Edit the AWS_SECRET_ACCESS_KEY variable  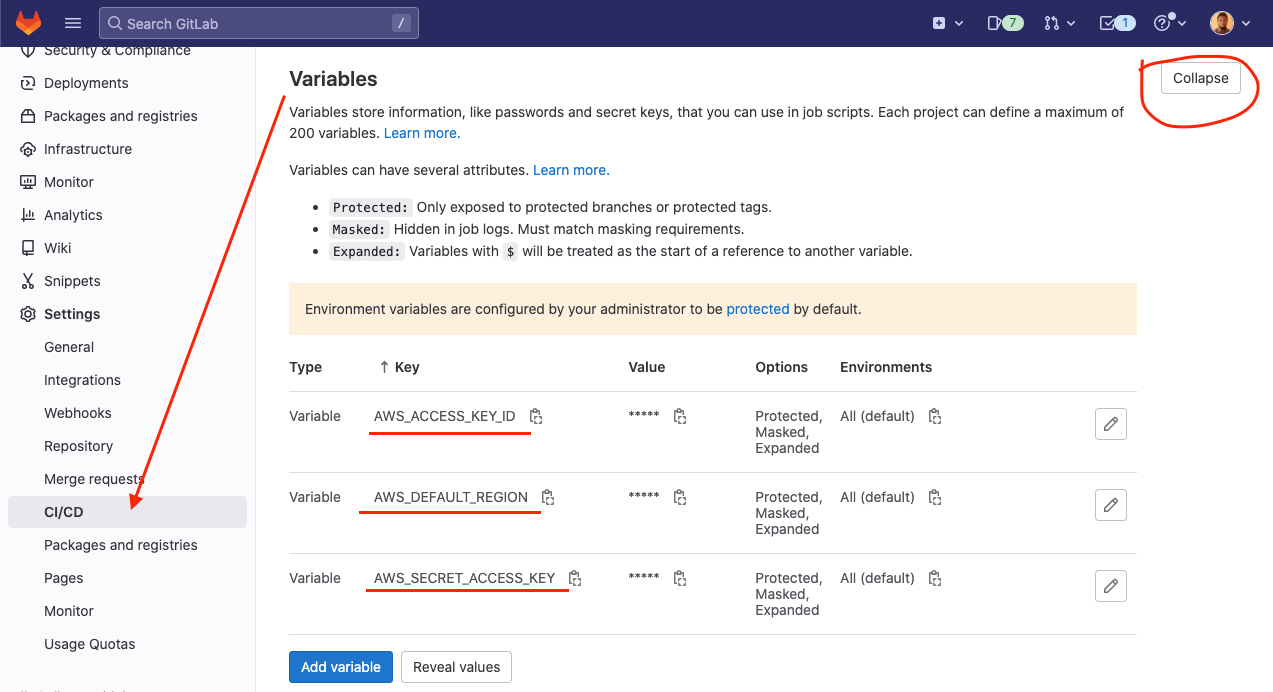pos(1110,586)
